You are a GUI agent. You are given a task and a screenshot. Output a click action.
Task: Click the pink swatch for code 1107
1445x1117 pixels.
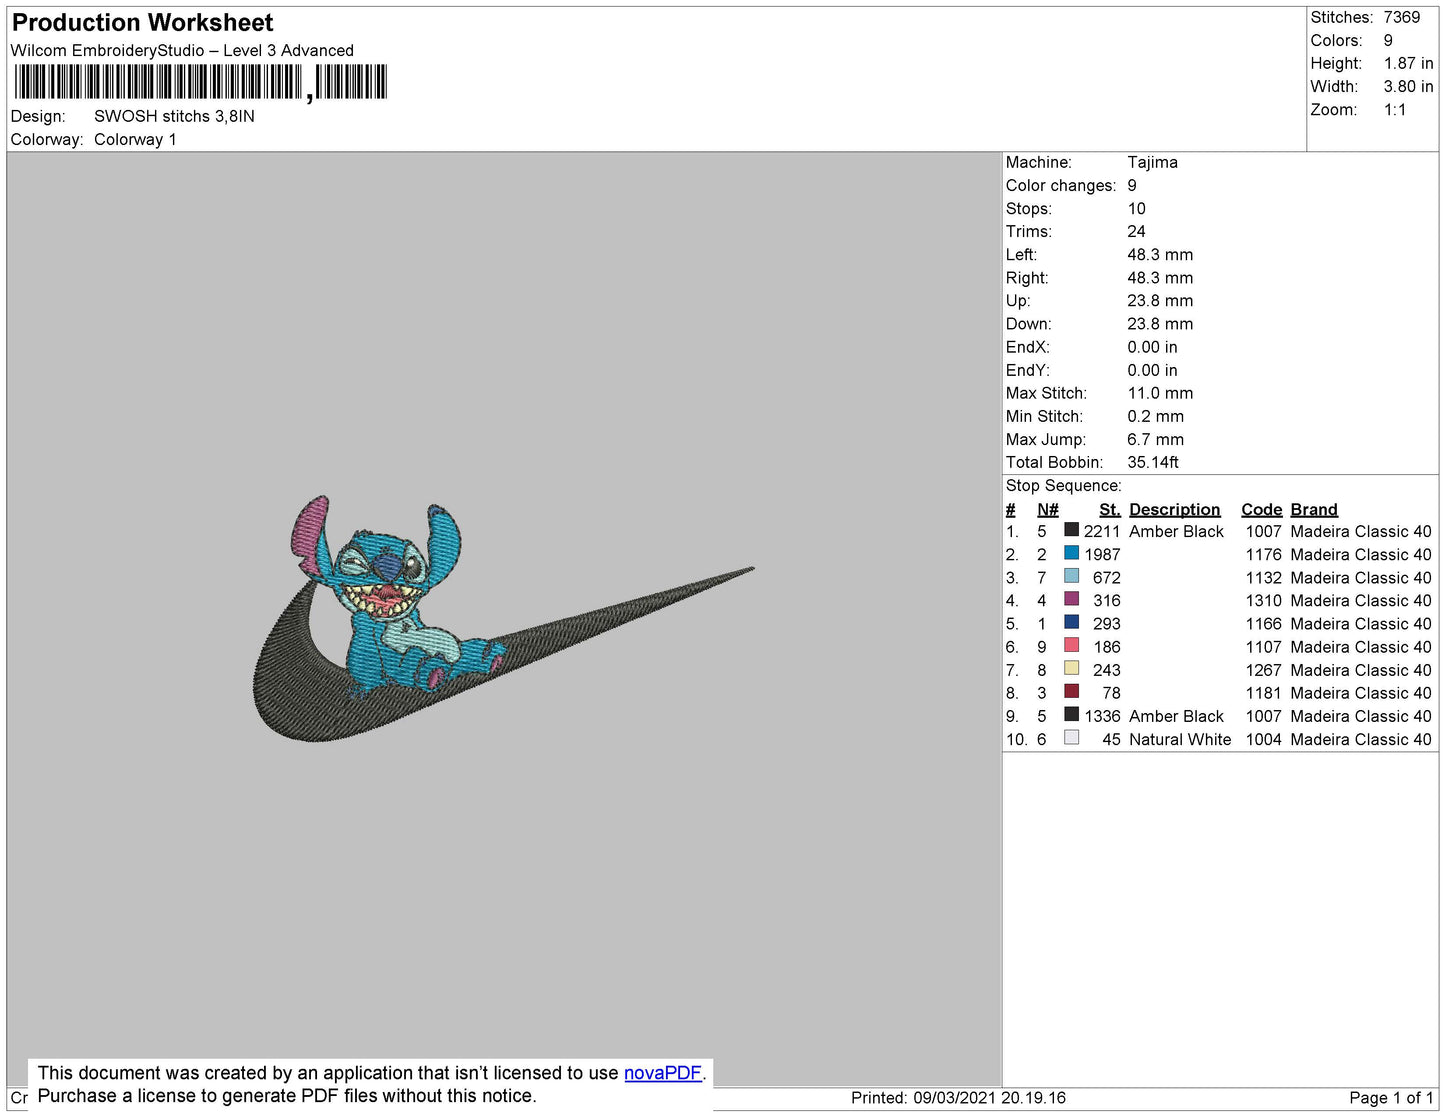click(x=1071, y=645)
